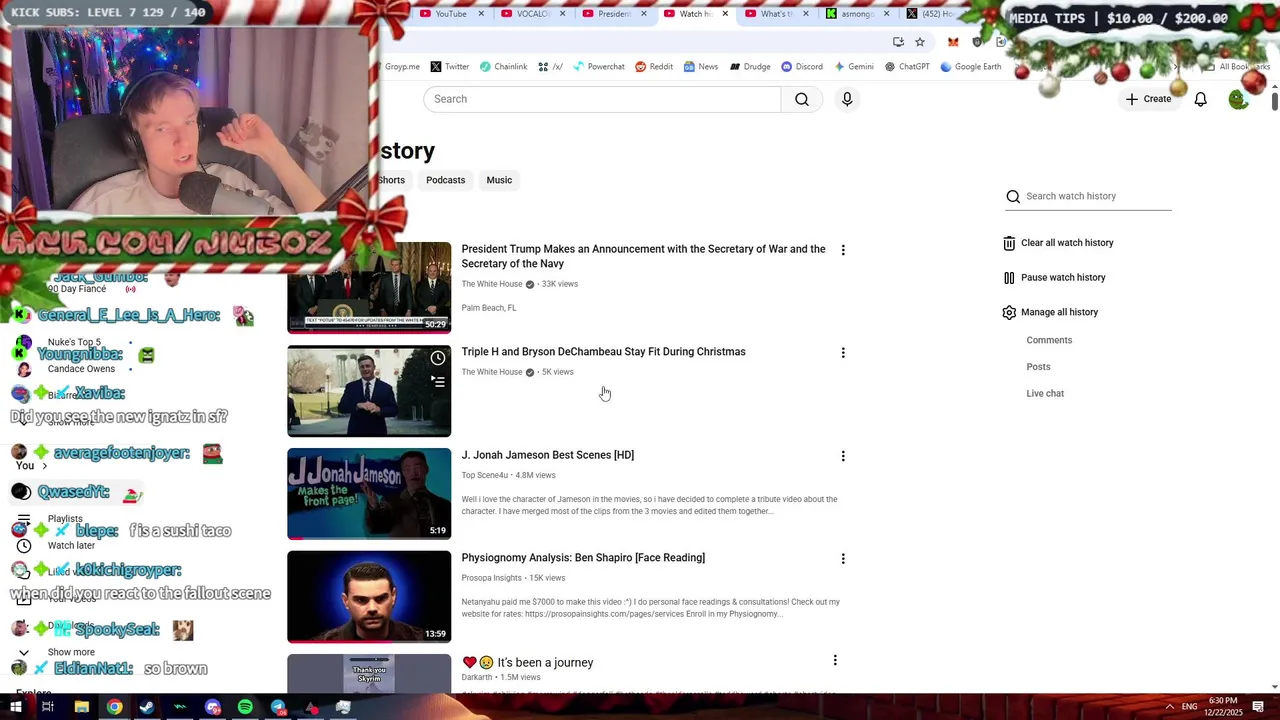Bookmark this page with star icon
1280x720 pixels.
920,42
